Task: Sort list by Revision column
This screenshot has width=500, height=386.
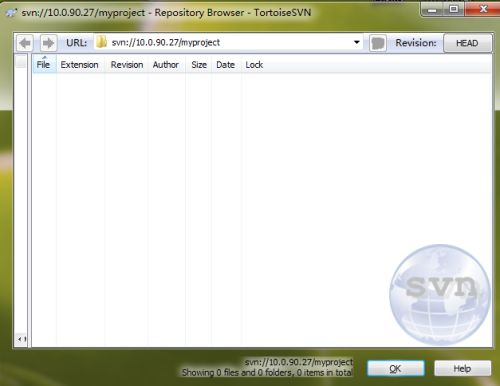Action: (x=127, y=64)
